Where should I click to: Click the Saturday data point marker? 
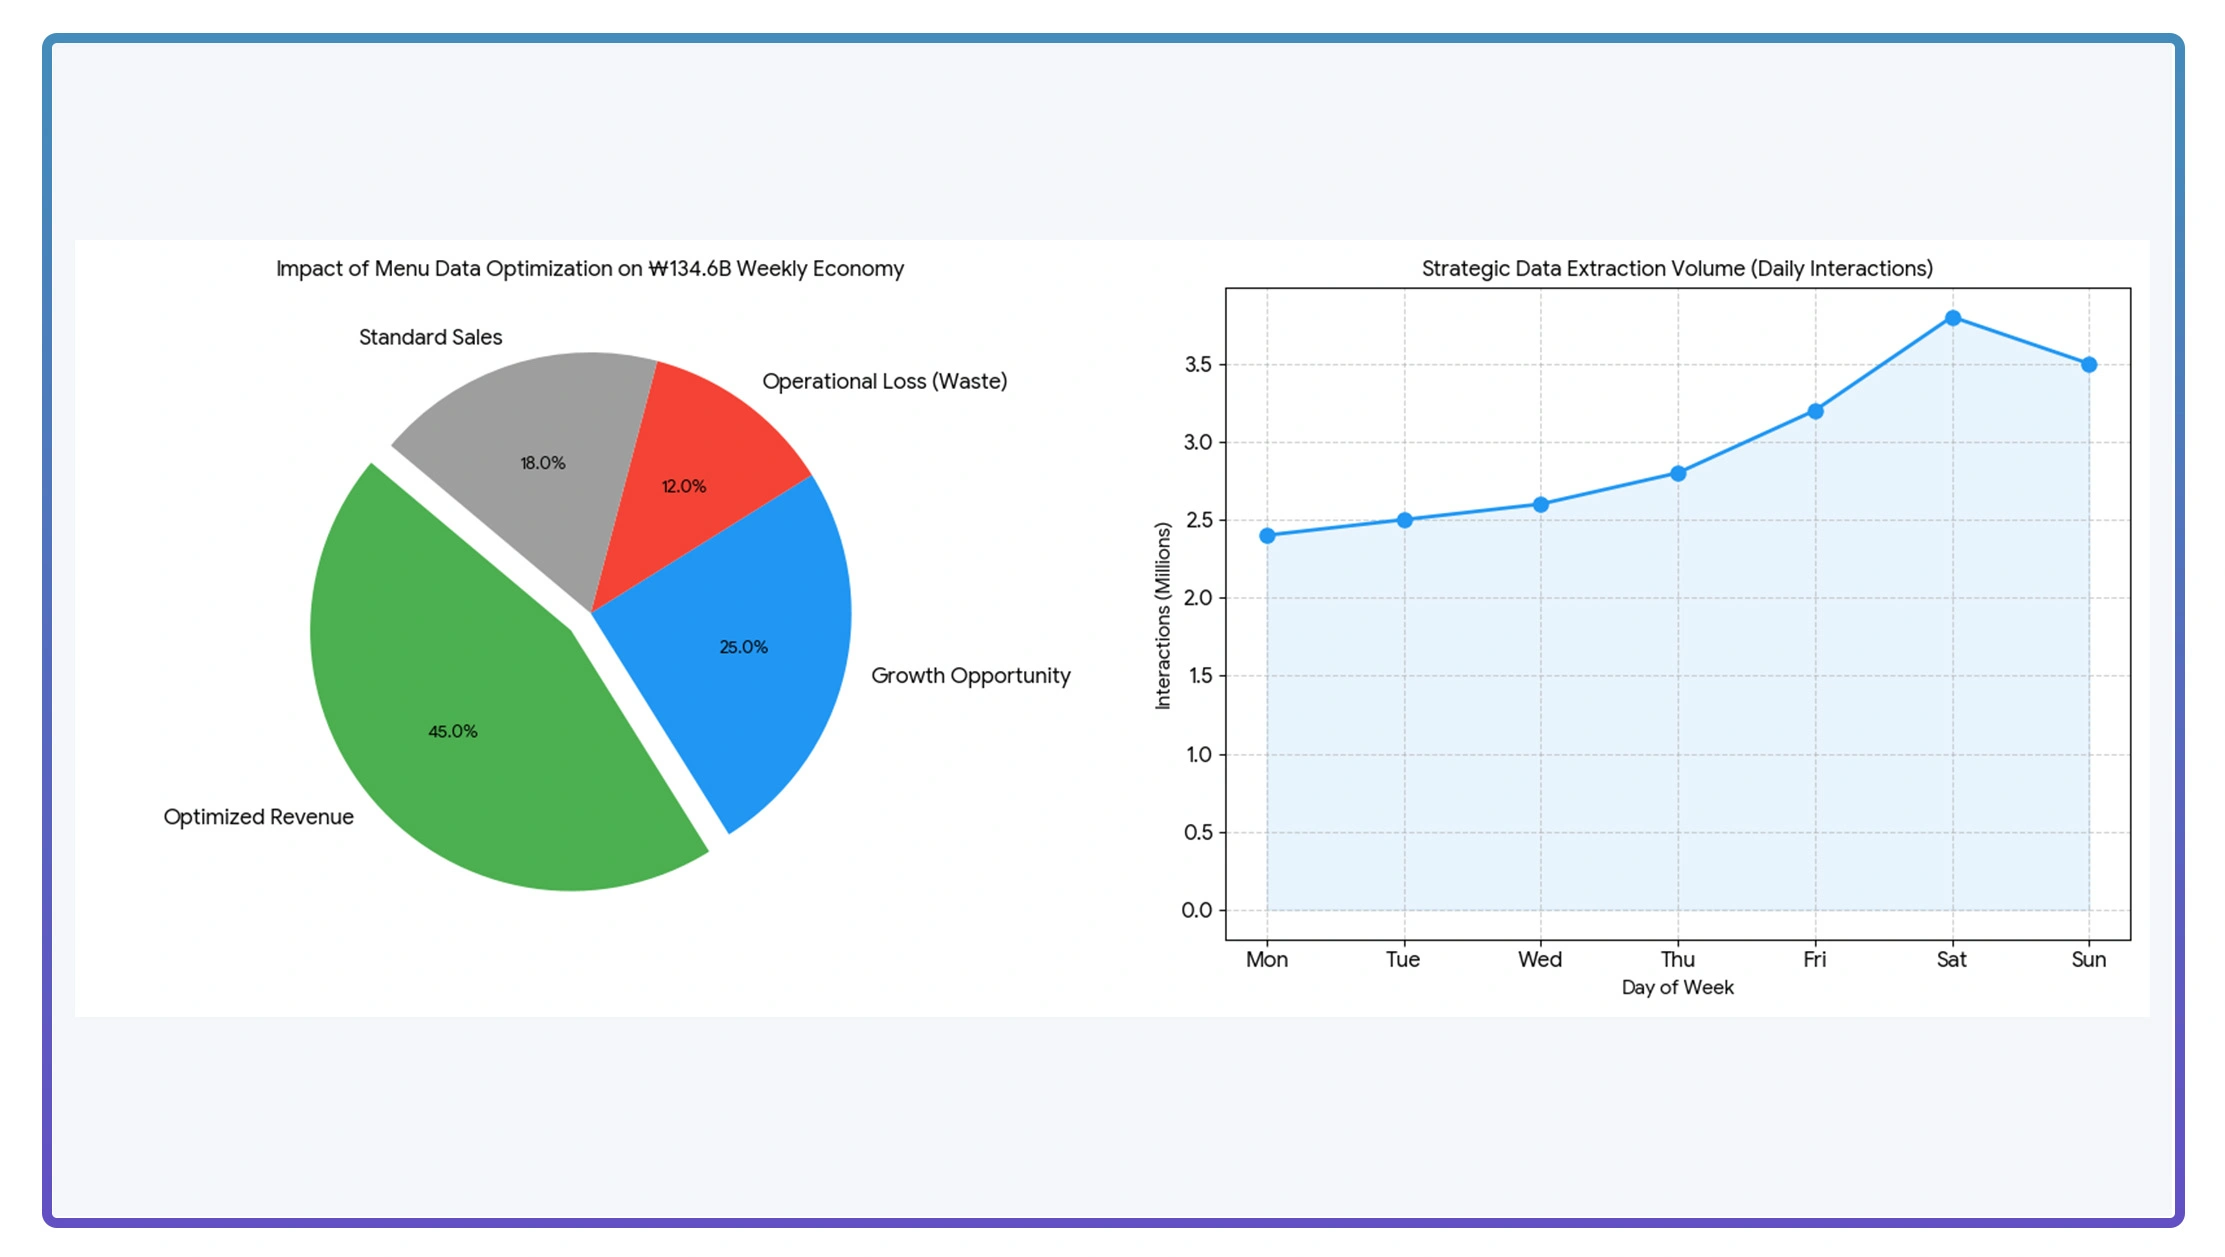coord(1952,318)
